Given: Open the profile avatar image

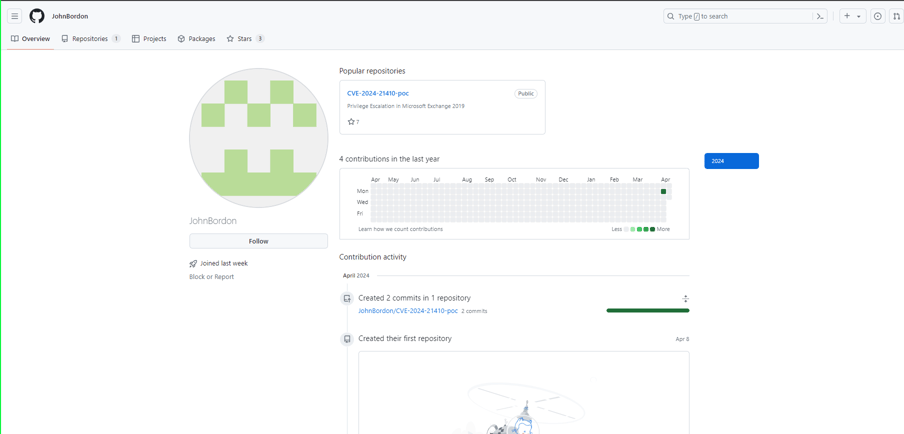Looking at the screenshot, I should [258, 138].
